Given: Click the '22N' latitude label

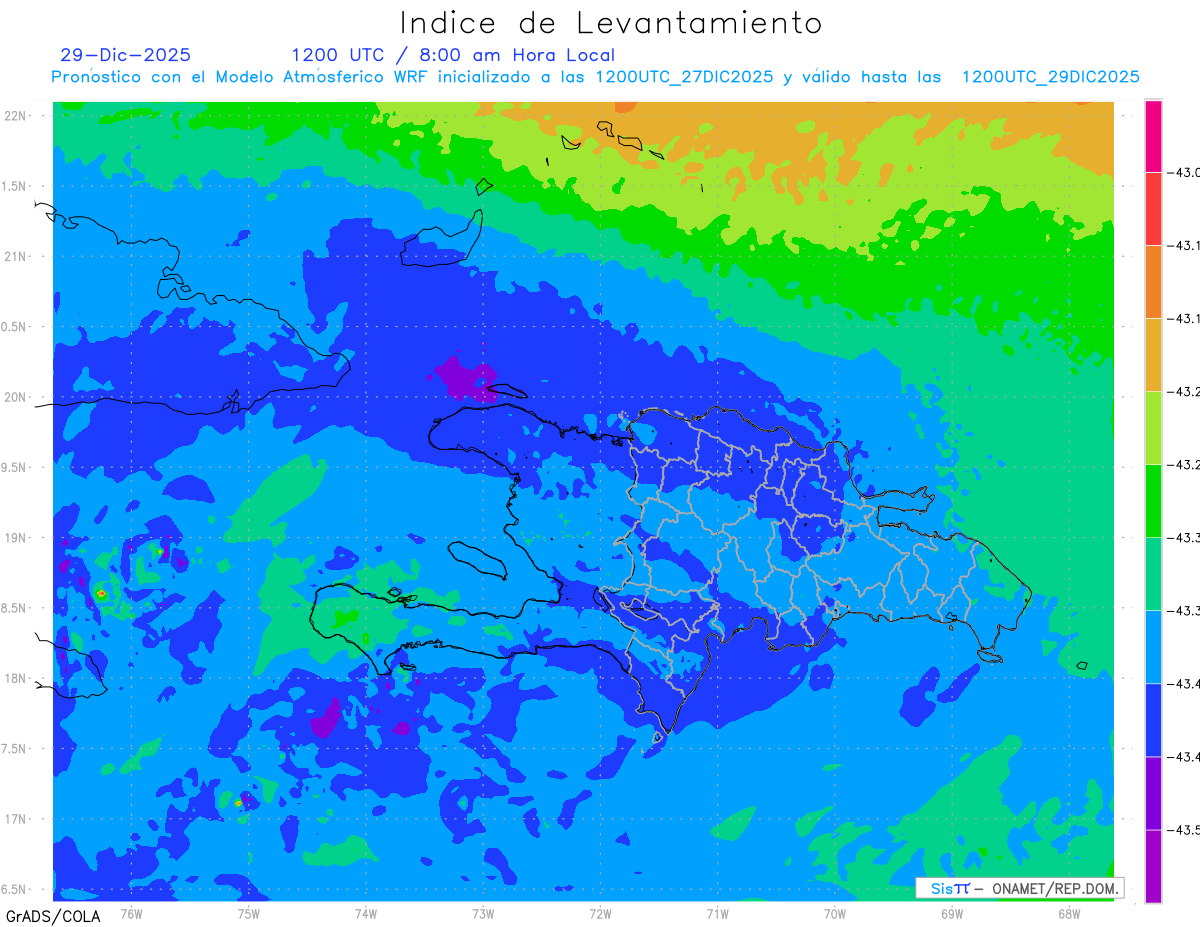Looking at the screenshot, I should pos(17,115).
